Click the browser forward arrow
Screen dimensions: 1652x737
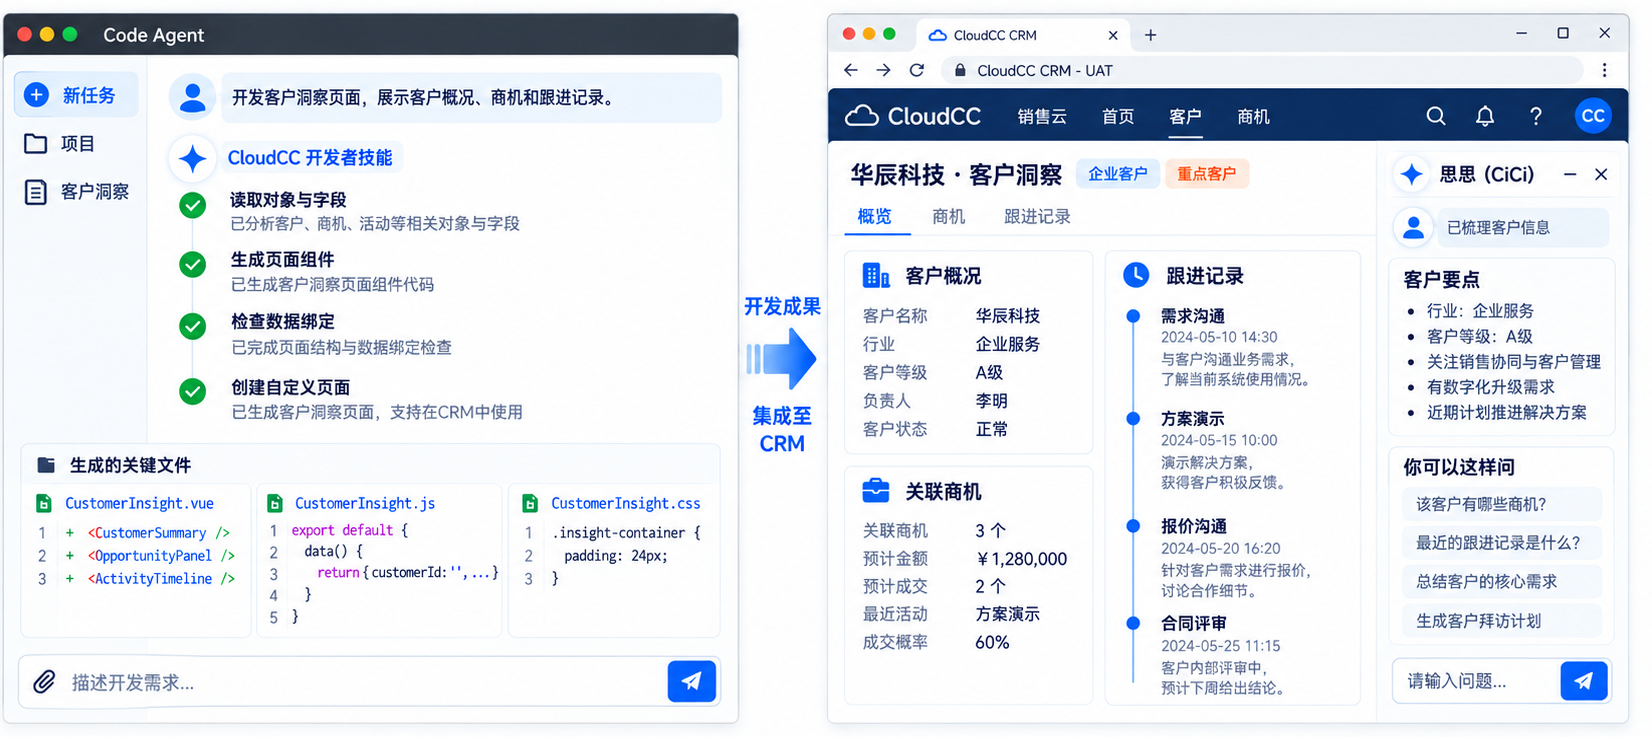[x=883, y=70]
